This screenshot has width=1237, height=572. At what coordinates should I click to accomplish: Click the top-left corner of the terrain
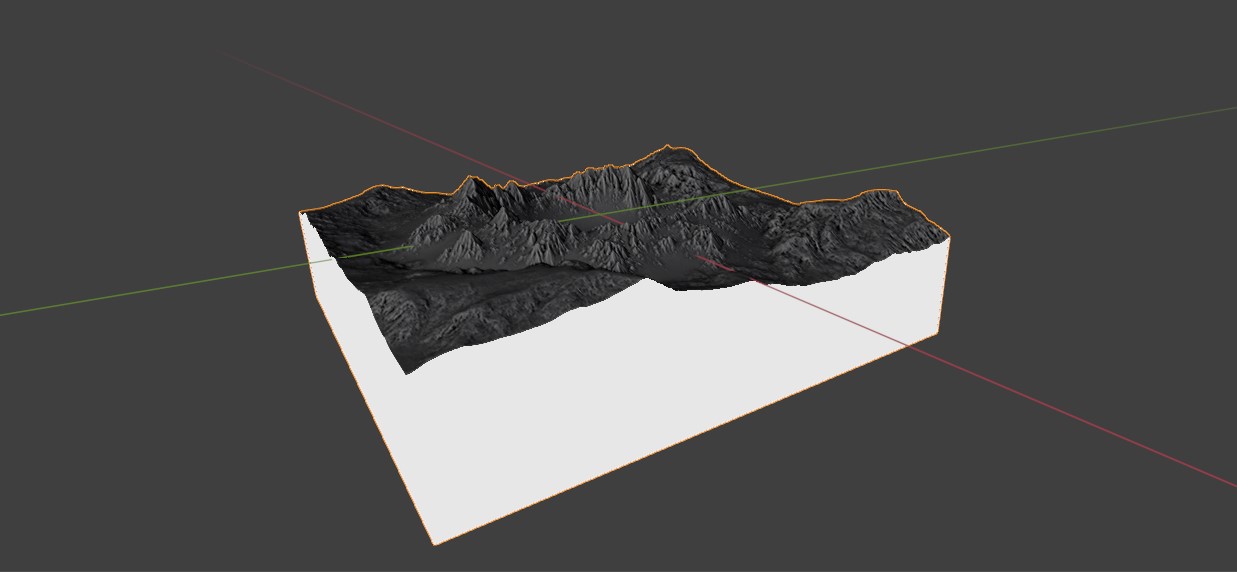301,212
